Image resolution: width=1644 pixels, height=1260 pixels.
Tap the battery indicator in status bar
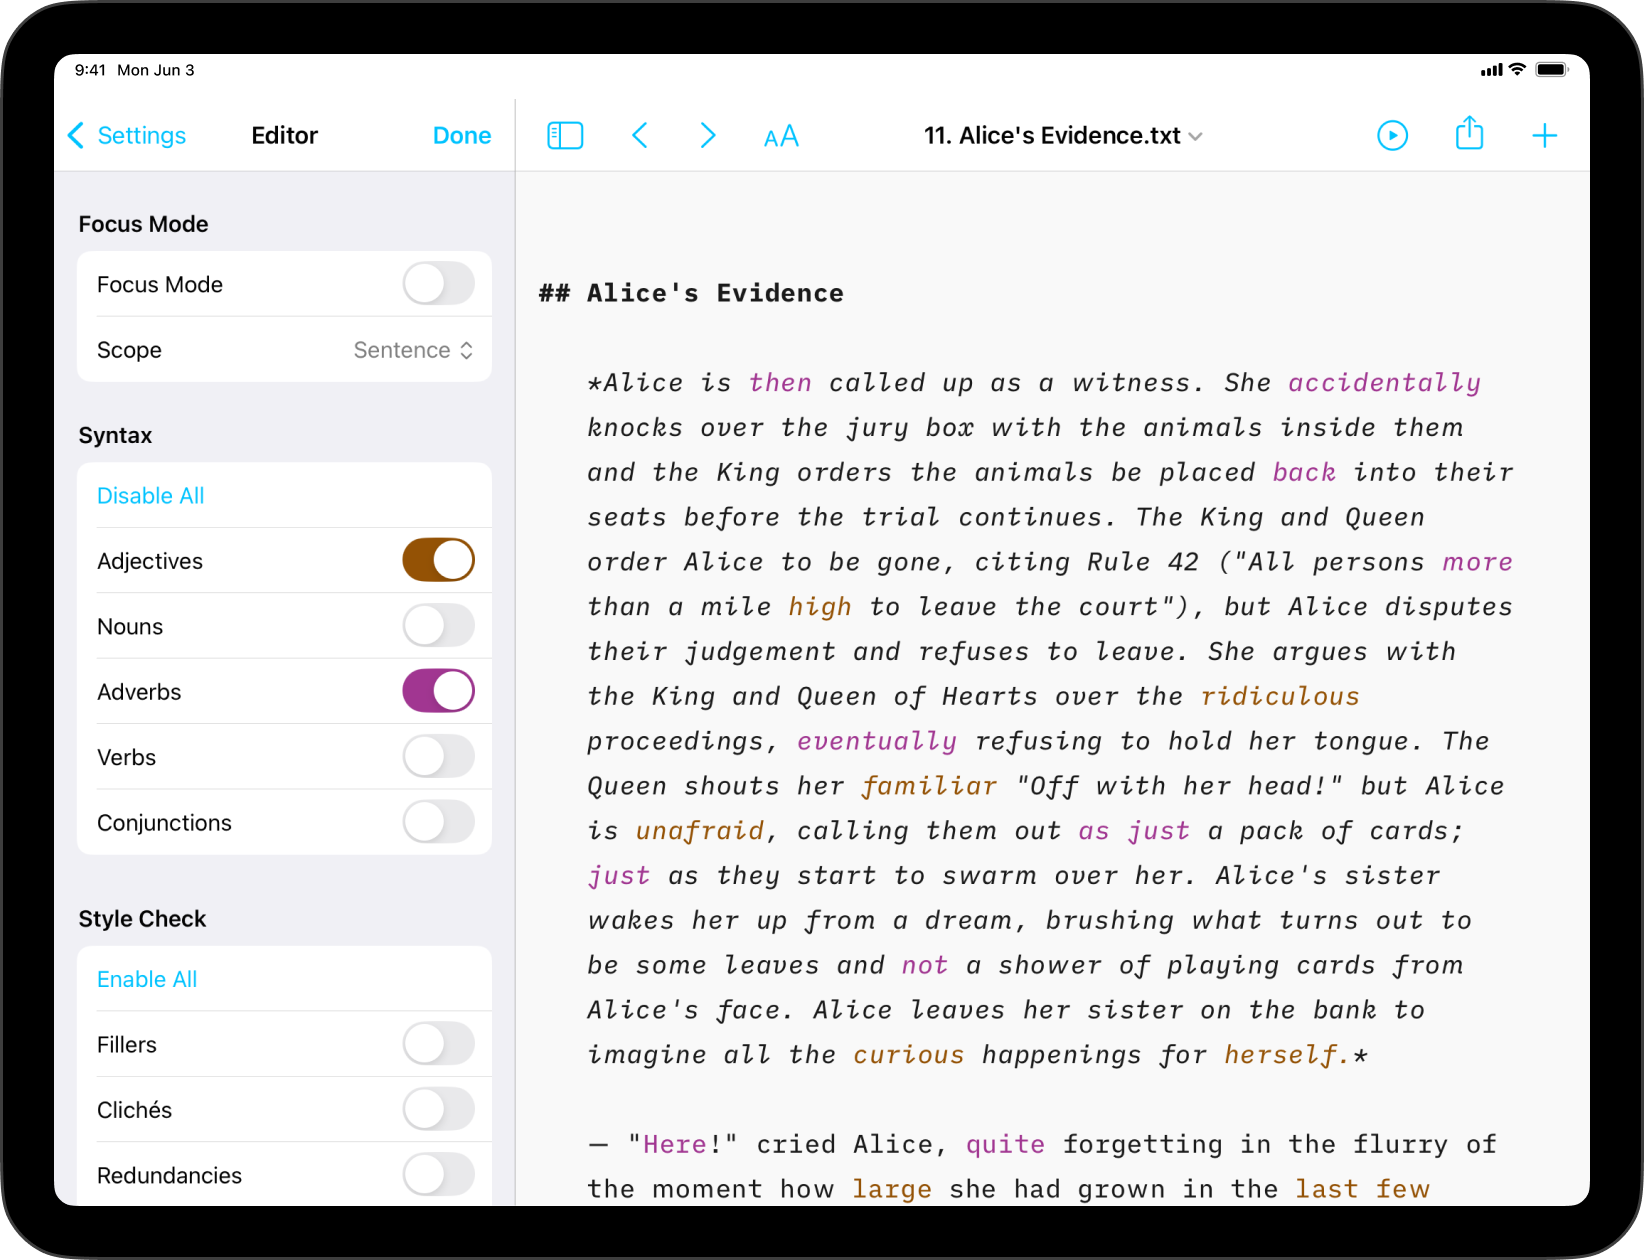click(x=1551, y=70)
